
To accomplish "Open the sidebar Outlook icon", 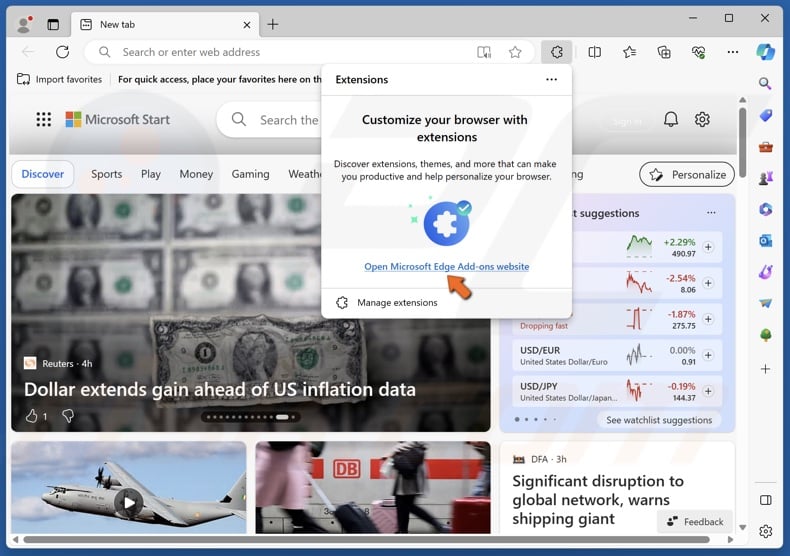I will pyautogui.click(x=765, y=241).
